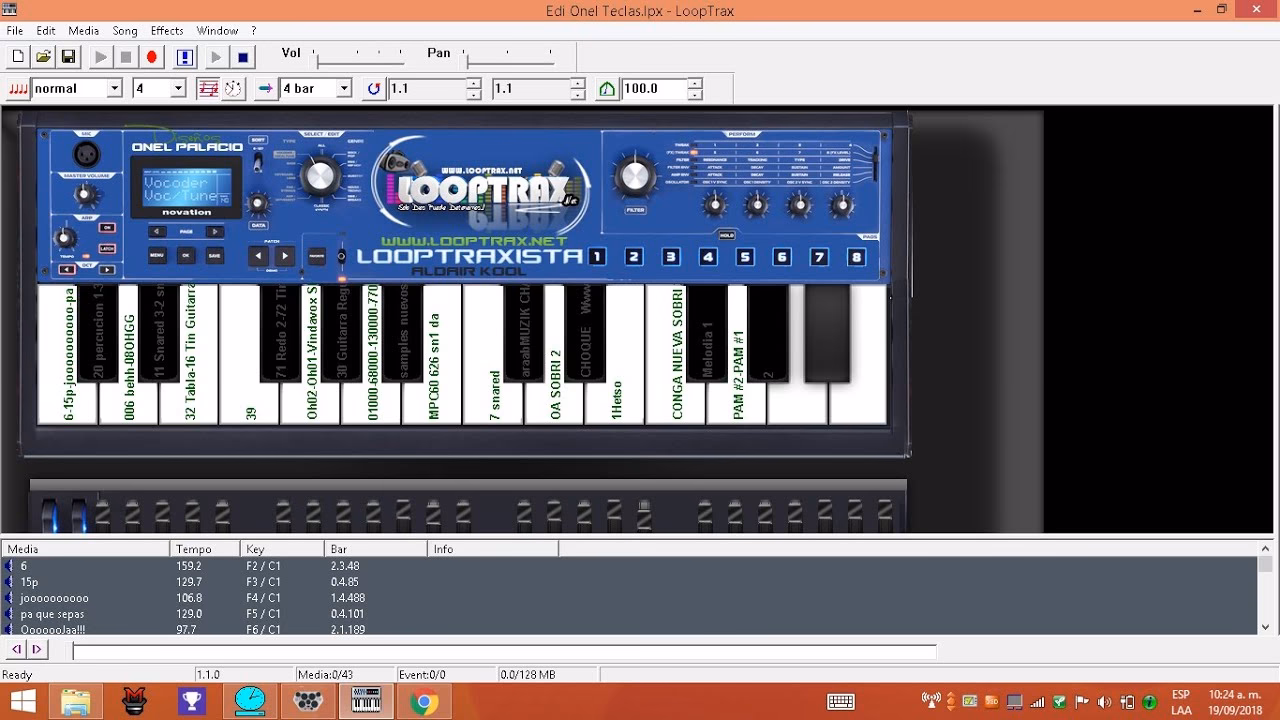Click the first 1.1 loop position field
The height and width of the screenshot is (720, 1280).
point(427,89)
